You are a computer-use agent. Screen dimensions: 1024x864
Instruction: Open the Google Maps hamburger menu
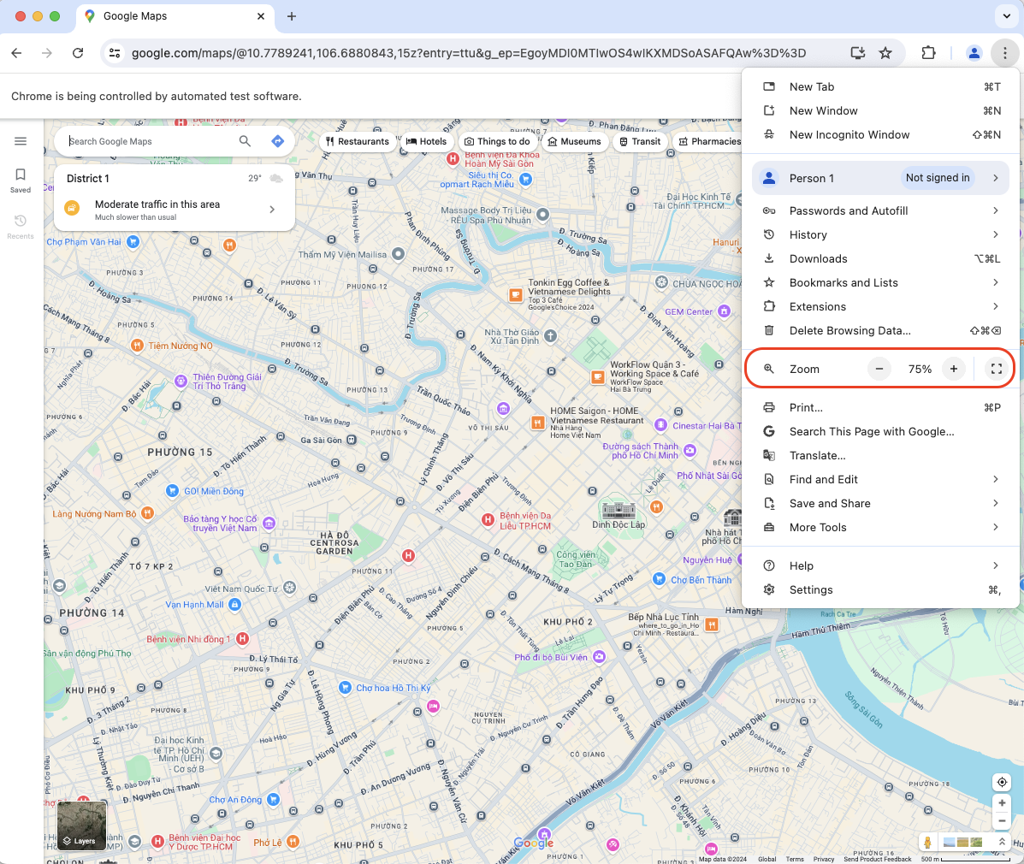20,141
